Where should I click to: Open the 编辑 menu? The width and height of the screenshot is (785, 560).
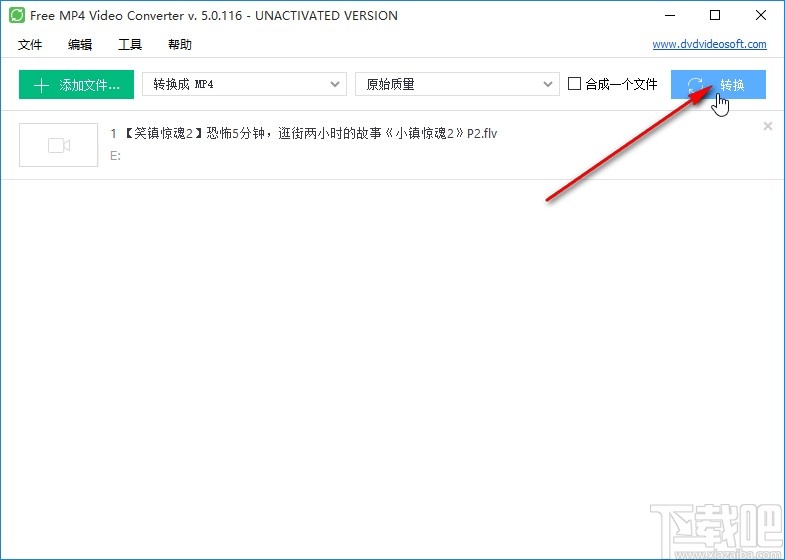[x=80, y=45]
